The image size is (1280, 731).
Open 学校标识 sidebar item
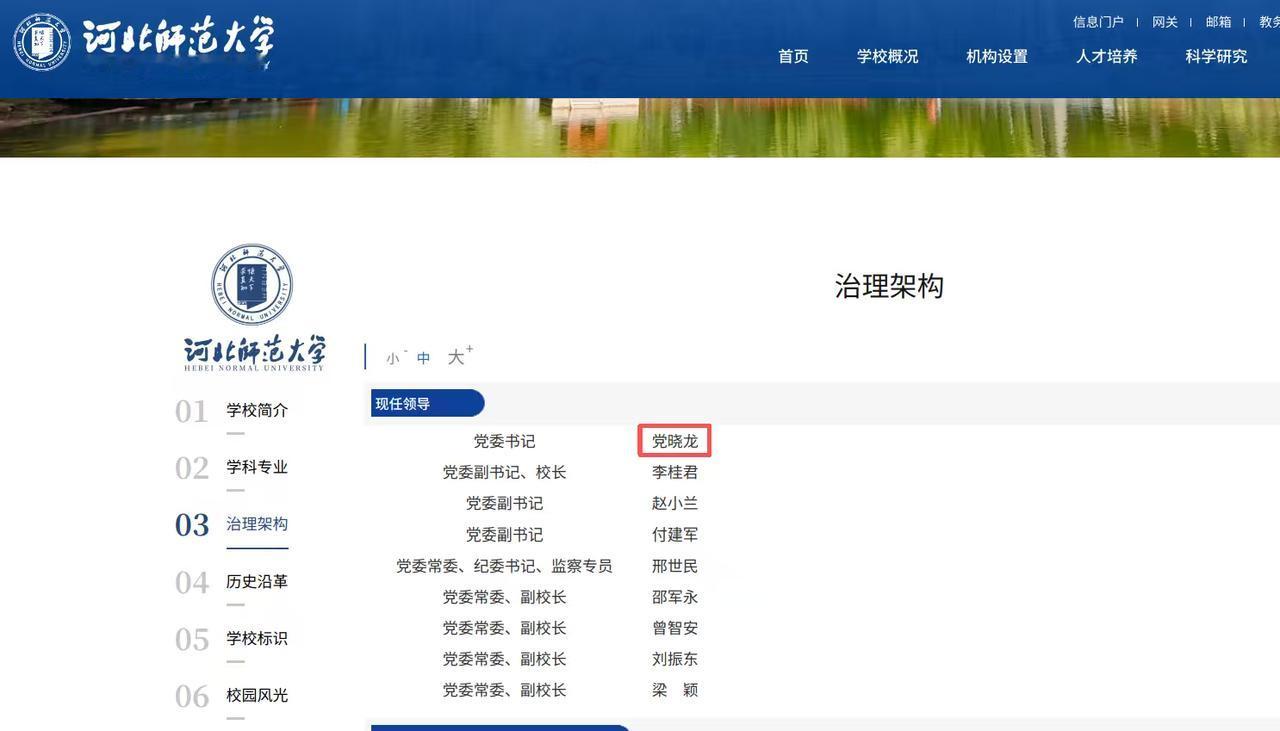[257, 638]
